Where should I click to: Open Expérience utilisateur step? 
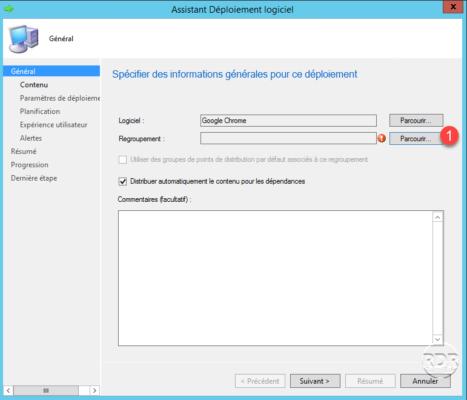53,125
